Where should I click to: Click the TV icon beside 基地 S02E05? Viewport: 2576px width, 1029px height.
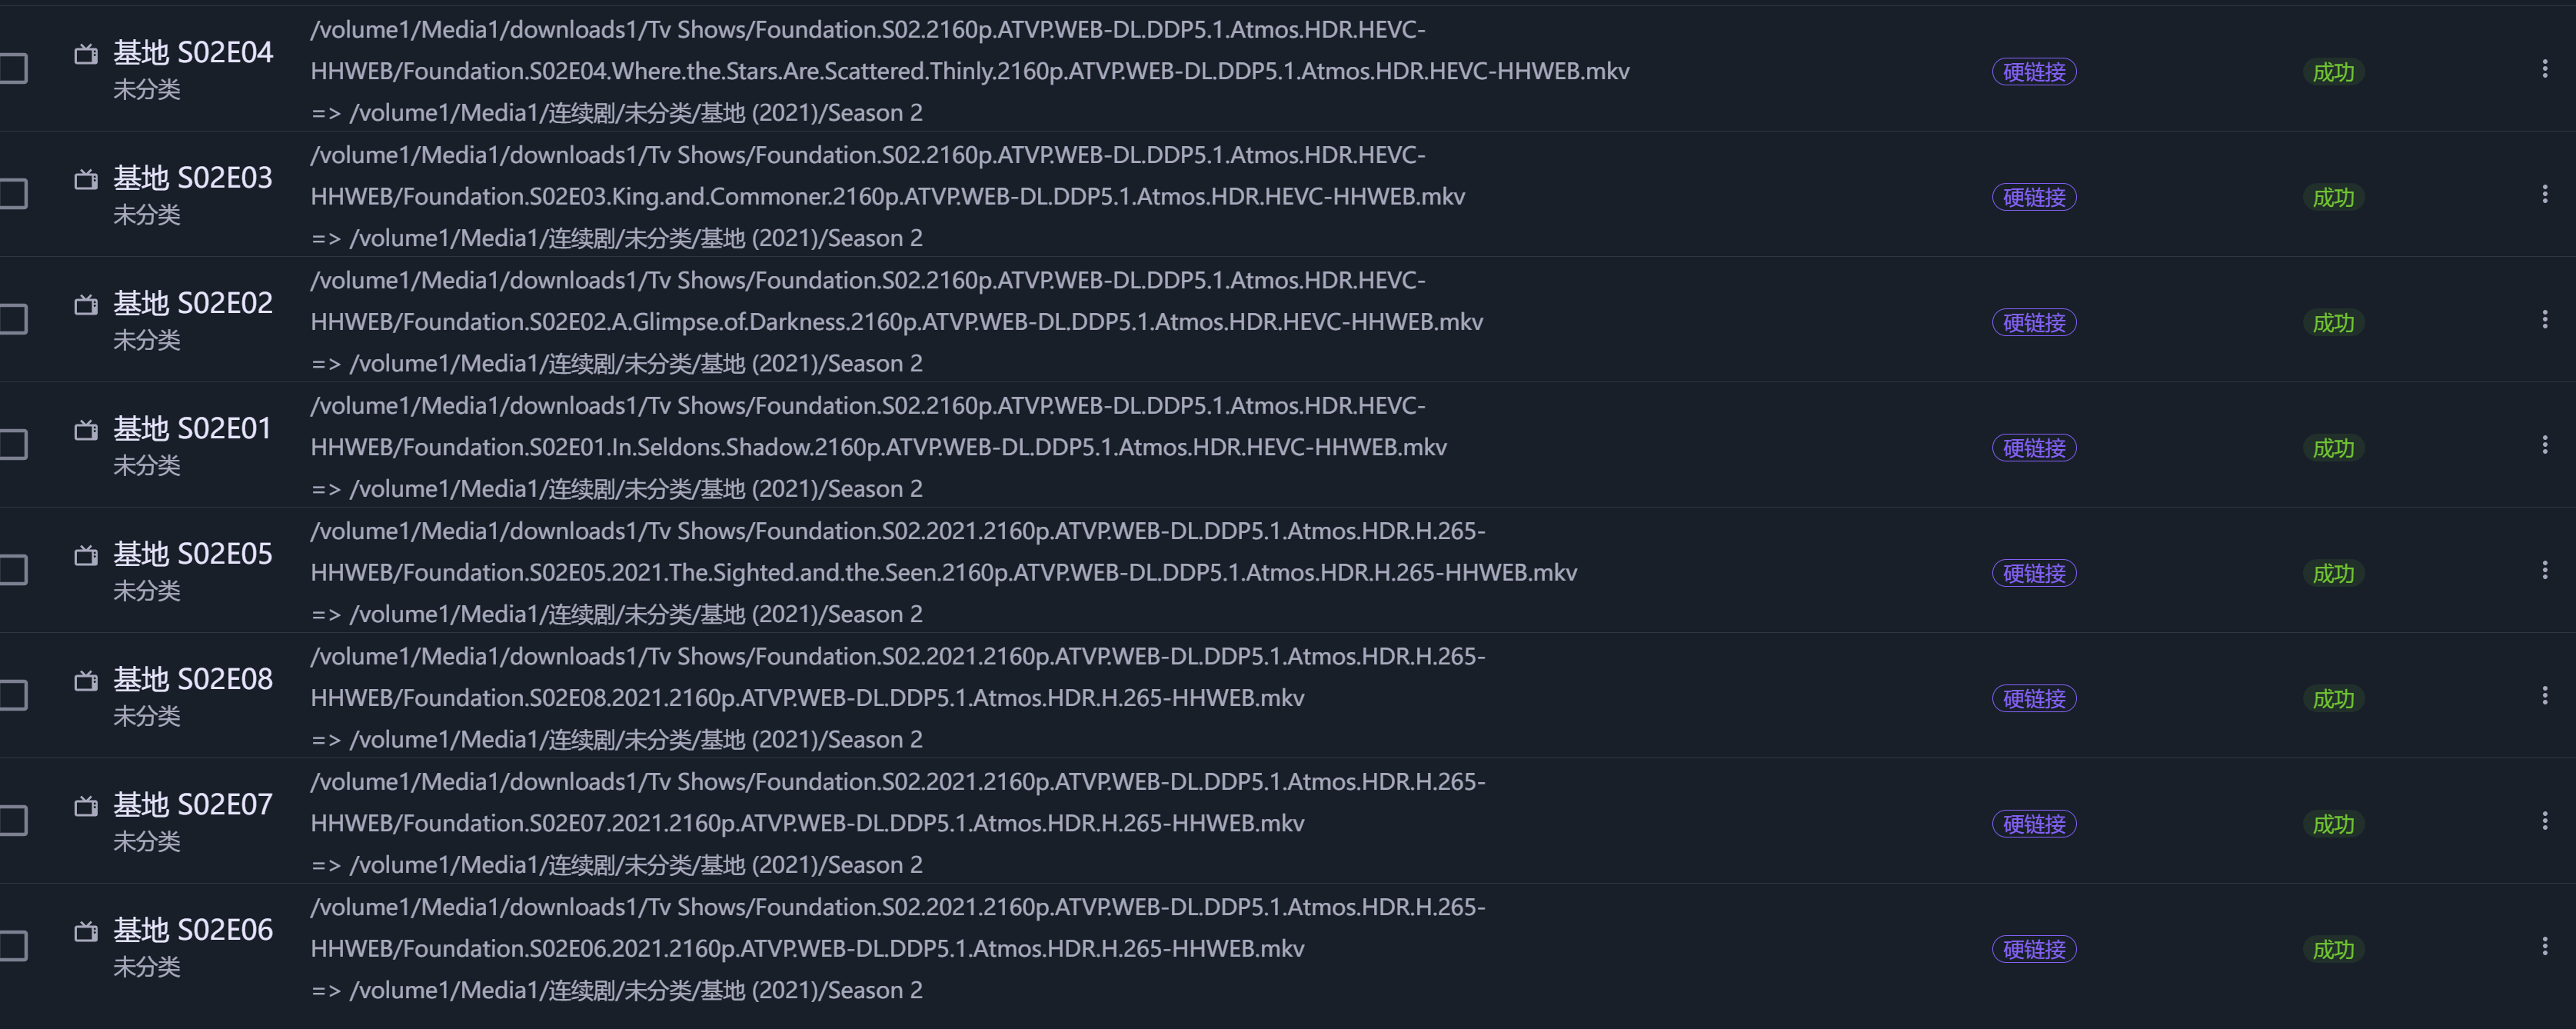tap(86, 557)
